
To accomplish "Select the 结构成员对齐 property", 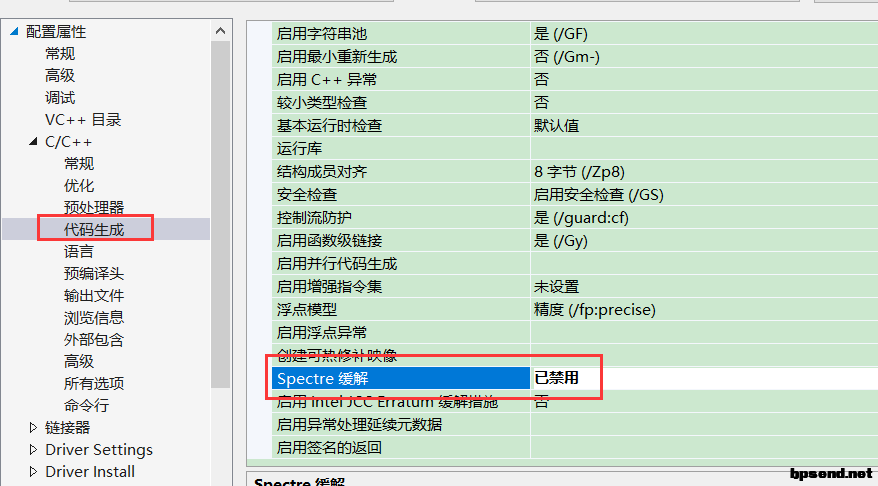I will tap(322, 171).
